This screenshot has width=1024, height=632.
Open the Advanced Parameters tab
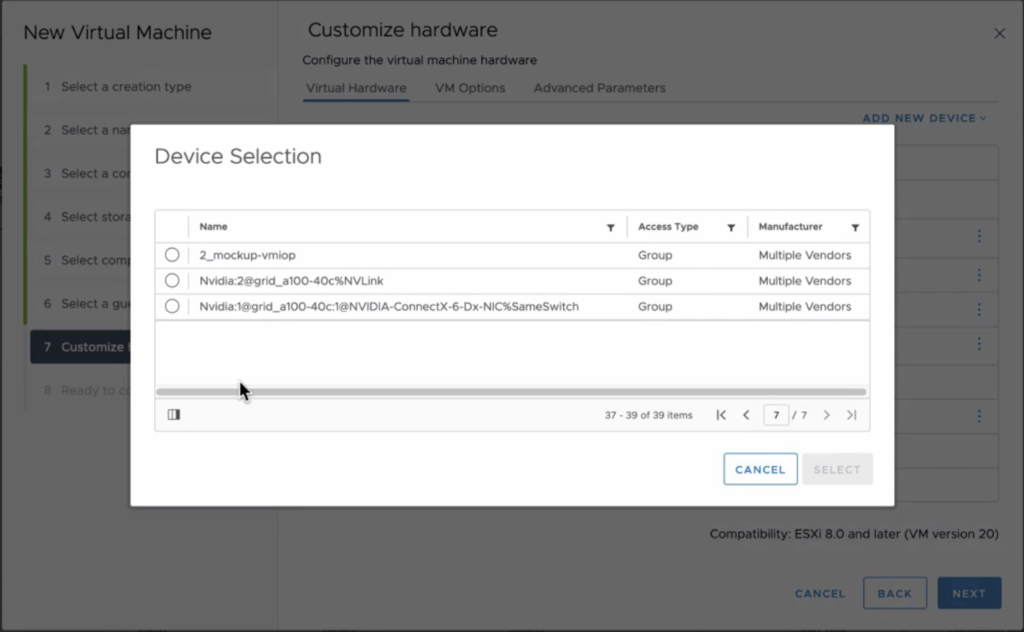[x=599, y=88]
